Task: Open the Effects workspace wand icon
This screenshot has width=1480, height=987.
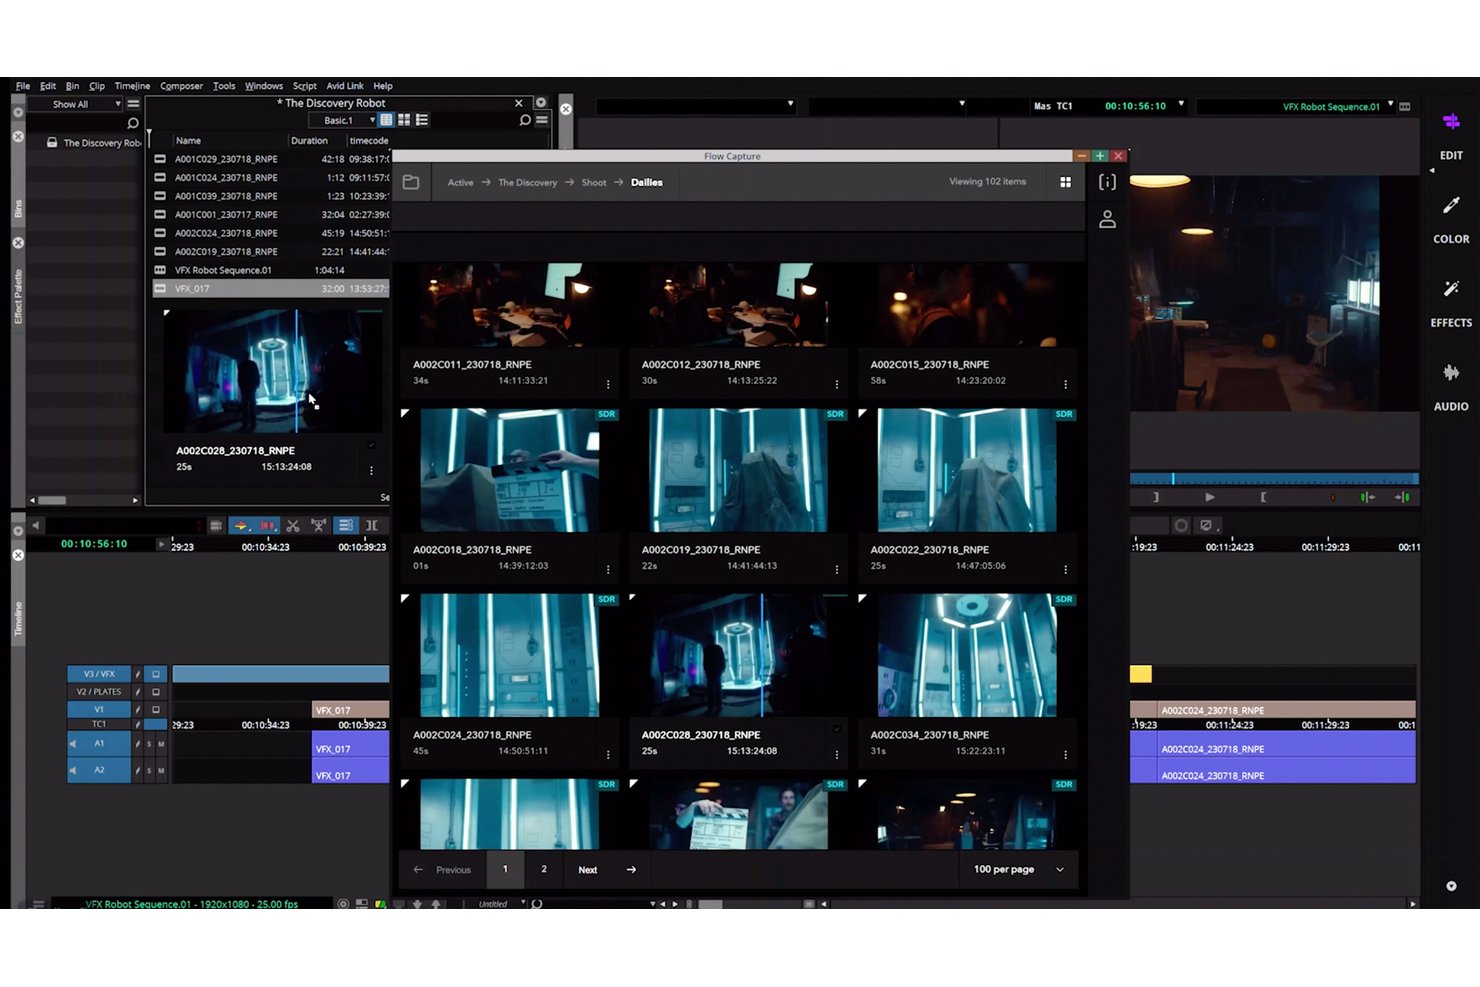Action: 1451,289
